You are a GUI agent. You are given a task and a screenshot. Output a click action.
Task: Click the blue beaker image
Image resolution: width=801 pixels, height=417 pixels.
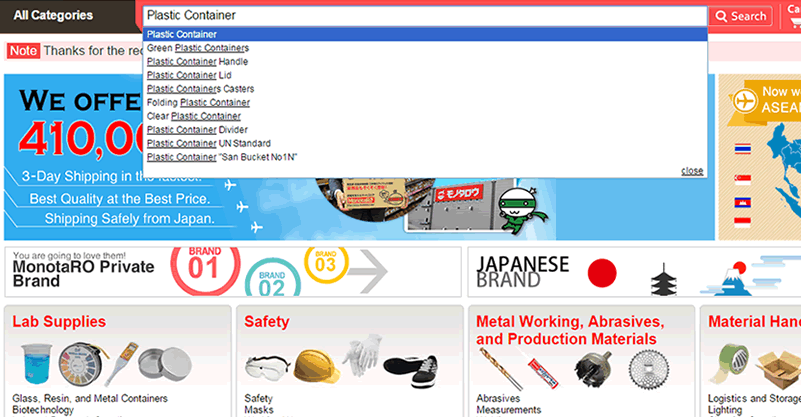coord(36,363)
